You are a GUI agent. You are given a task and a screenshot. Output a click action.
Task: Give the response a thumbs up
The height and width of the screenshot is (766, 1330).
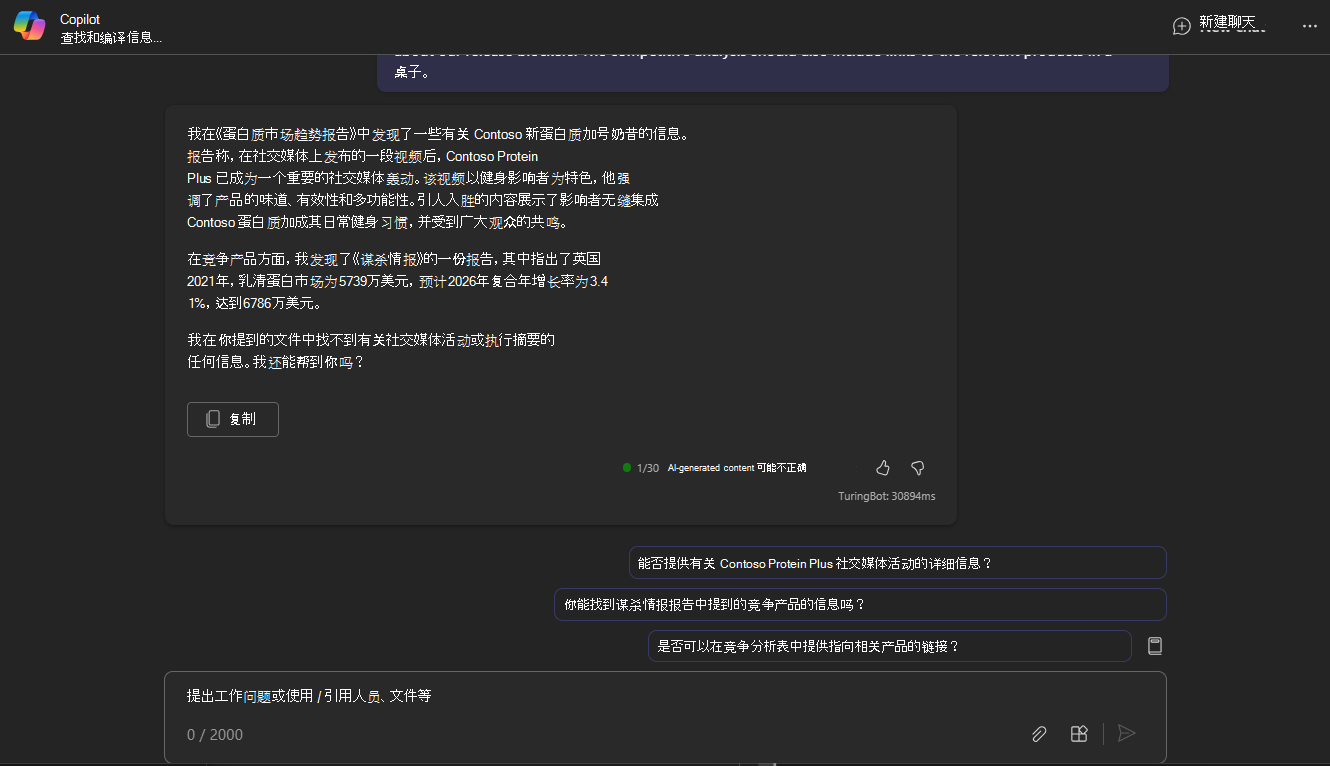883,468
